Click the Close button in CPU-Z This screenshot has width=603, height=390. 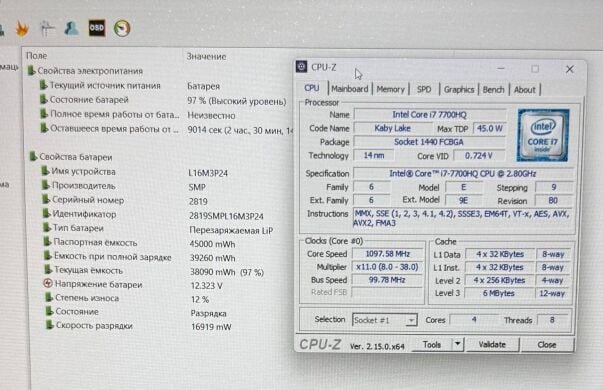pos(547,345)
